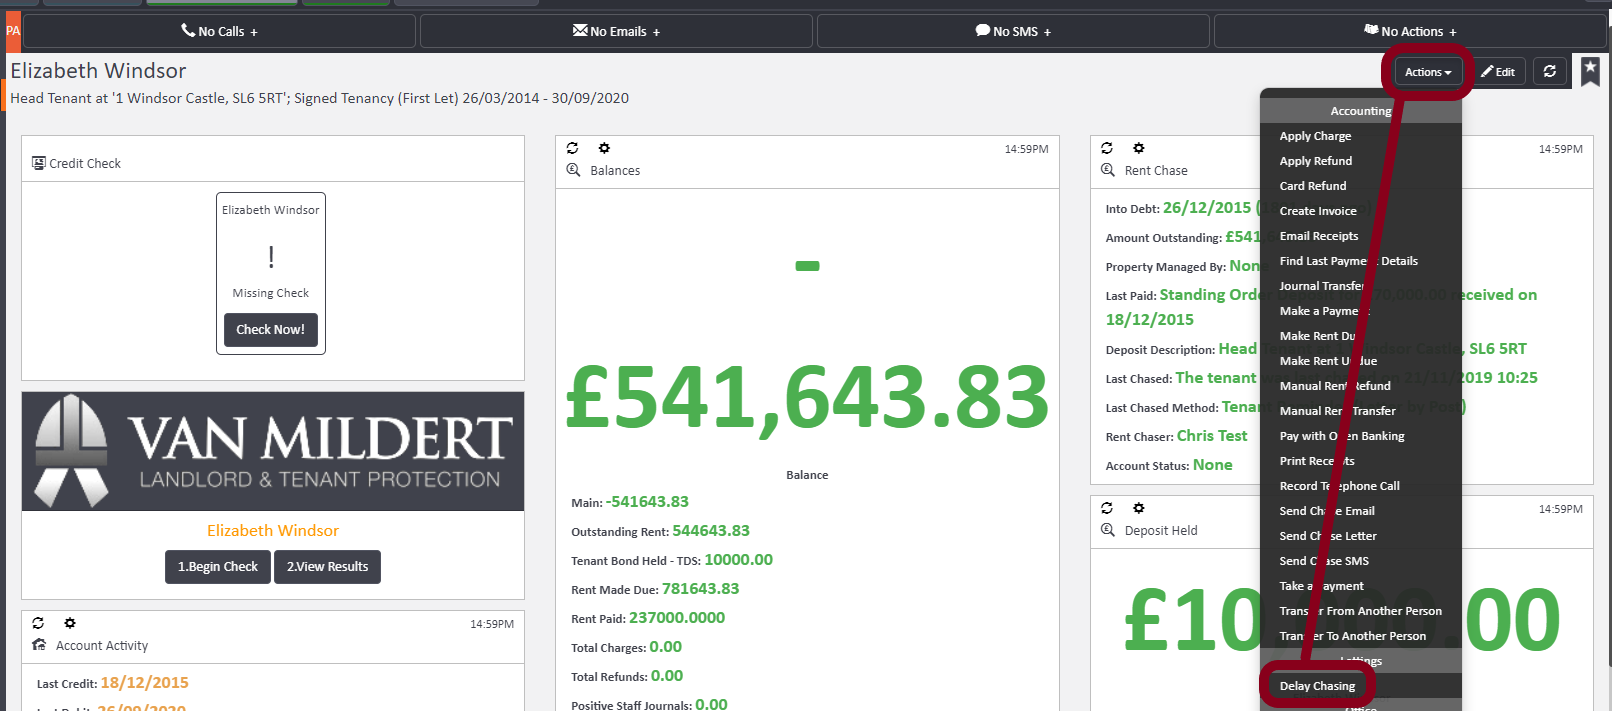Click the refresh icon in the Balances panel
The height and width of the screenshot is (711, 1612).
572,148
